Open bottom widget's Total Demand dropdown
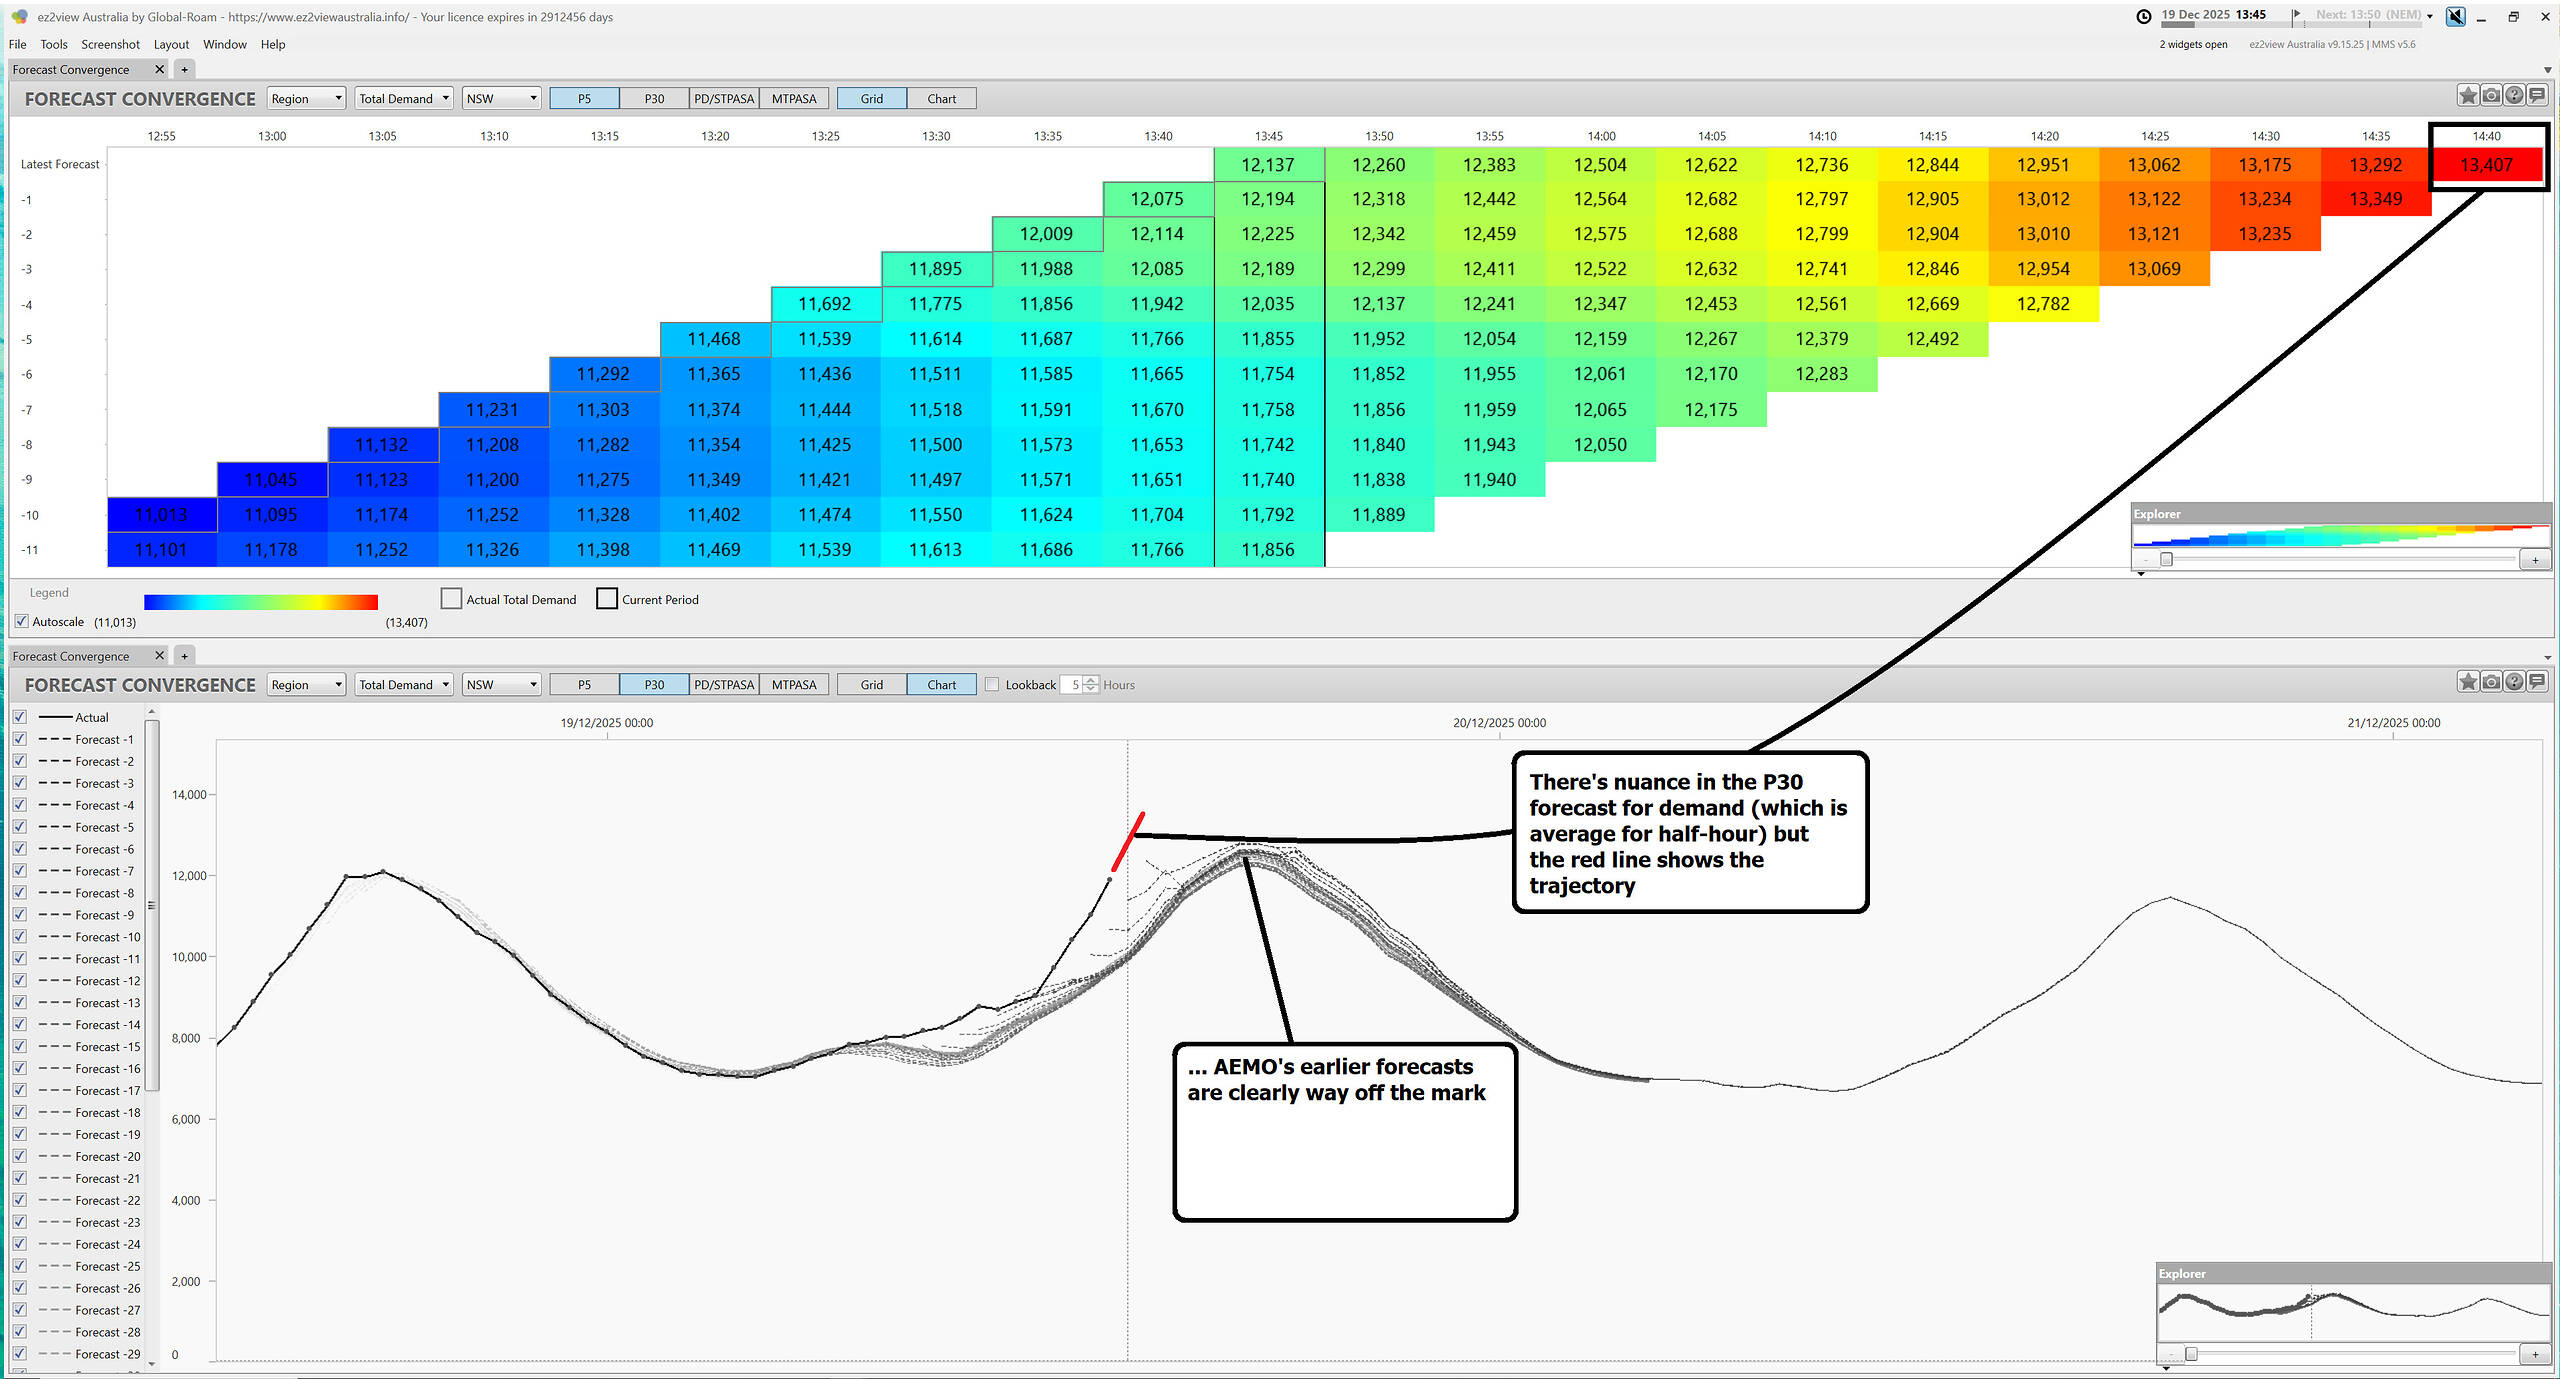 pyautogui.click(x=404, y=685)
